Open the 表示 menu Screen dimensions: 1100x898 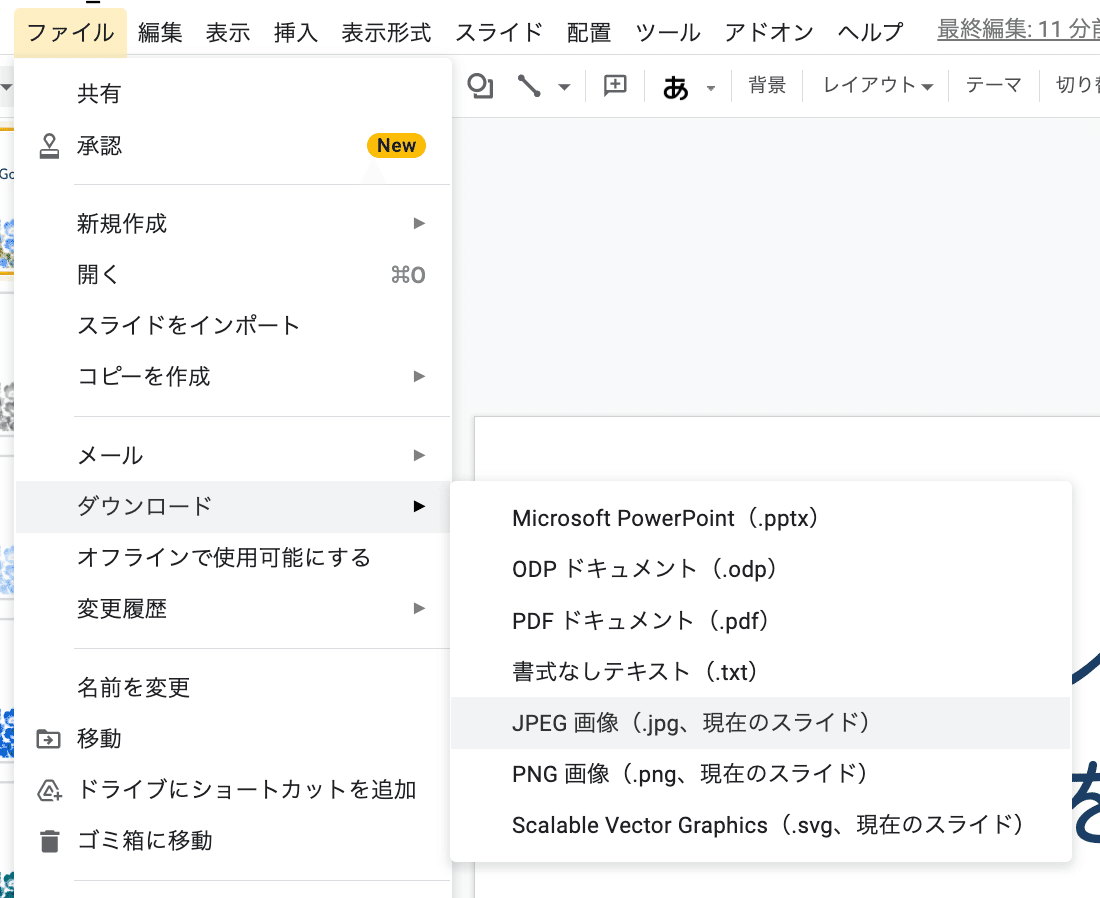tap(228, 32)
